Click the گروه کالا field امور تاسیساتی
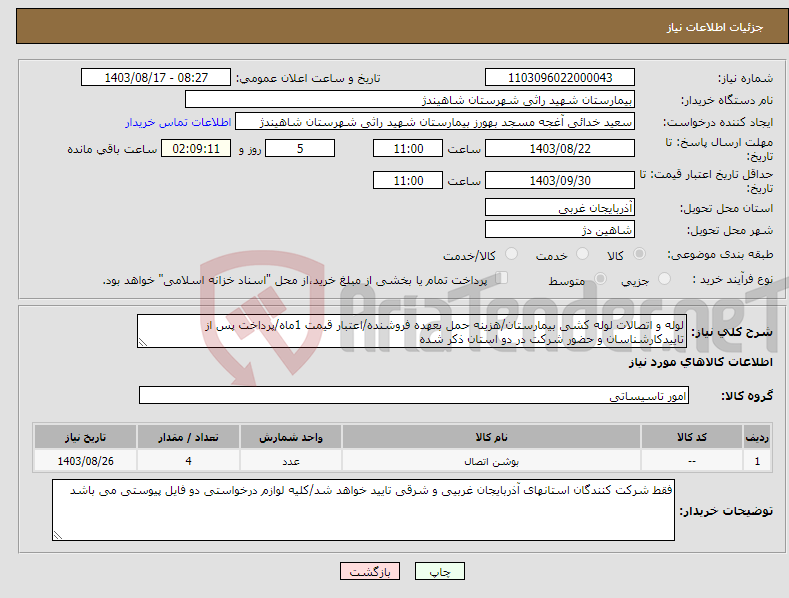789x598 pixels. [x=414, y=396]
